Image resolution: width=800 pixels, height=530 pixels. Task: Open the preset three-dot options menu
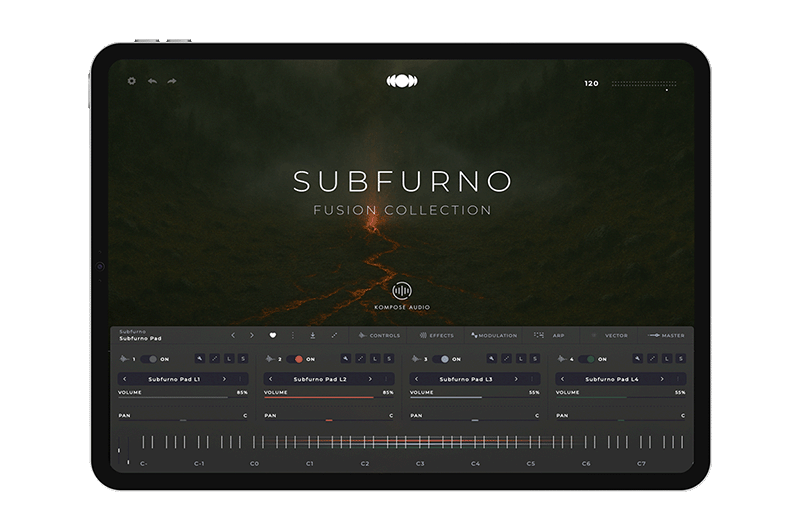[292, 335]
